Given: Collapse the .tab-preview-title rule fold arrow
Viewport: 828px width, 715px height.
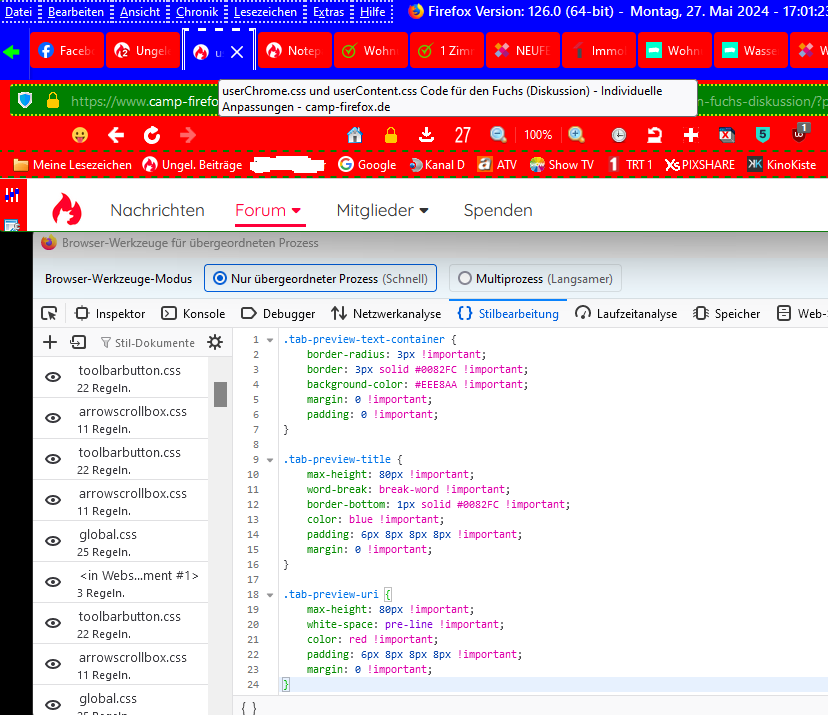Looking at the screenshot, I should pyautogui.click(x=270, y=459).
